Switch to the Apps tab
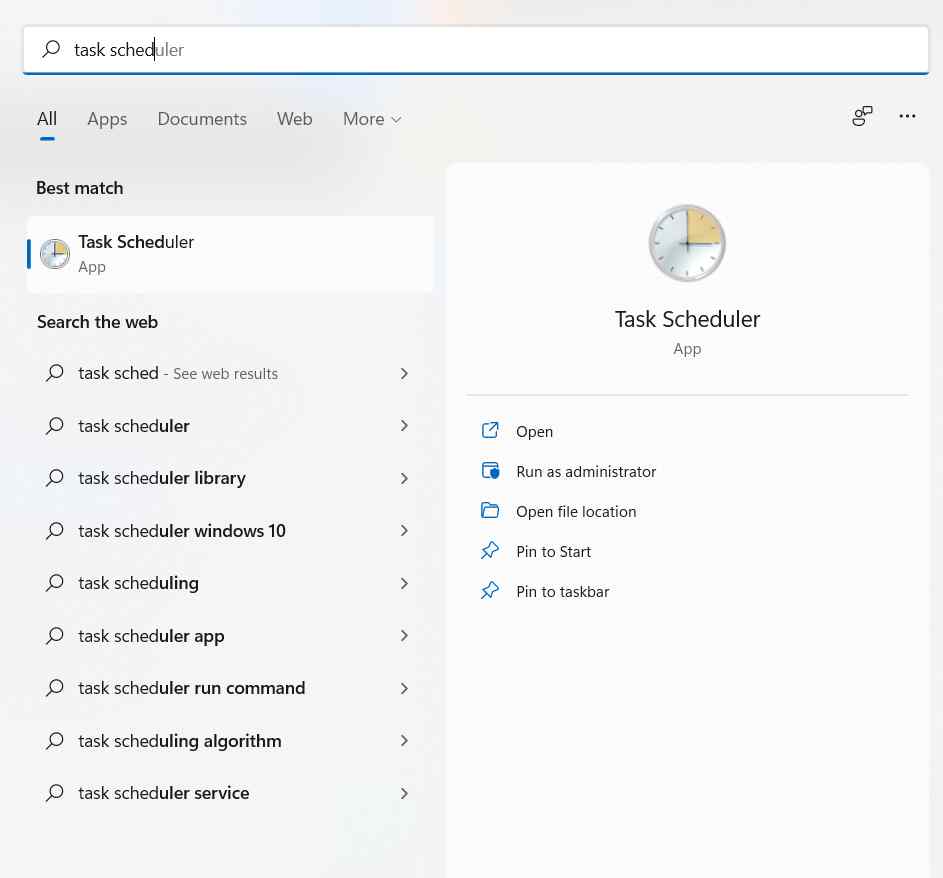 pyautogui.click(x=107, y=119)
